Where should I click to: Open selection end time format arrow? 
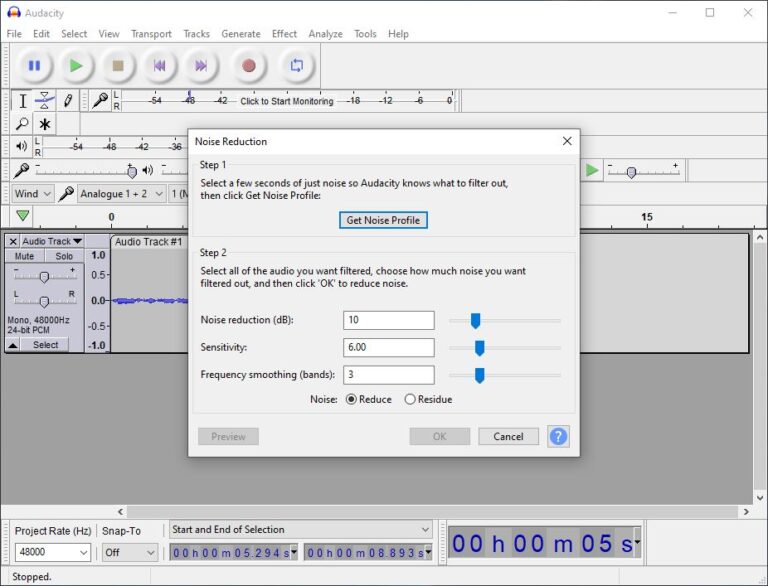(429, 552)
